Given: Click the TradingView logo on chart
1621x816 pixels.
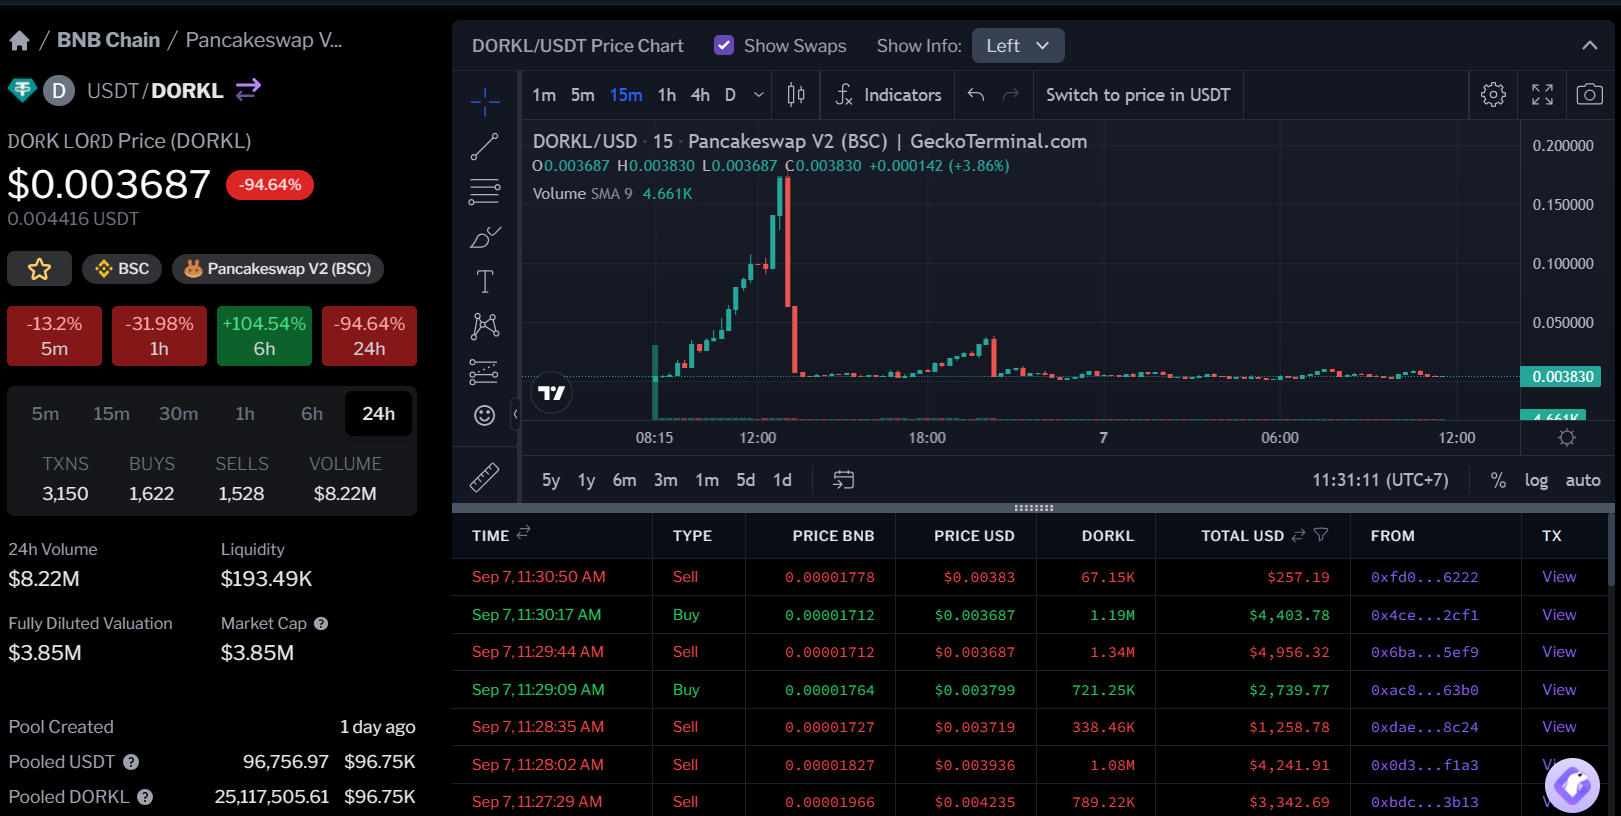Looking at the screenshot, I should 552,393.
